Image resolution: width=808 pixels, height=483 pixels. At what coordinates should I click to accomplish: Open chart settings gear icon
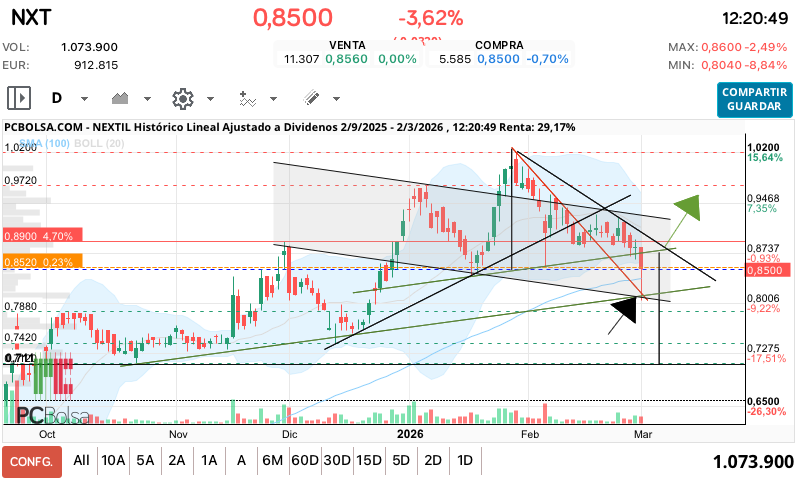click(182, 98)
